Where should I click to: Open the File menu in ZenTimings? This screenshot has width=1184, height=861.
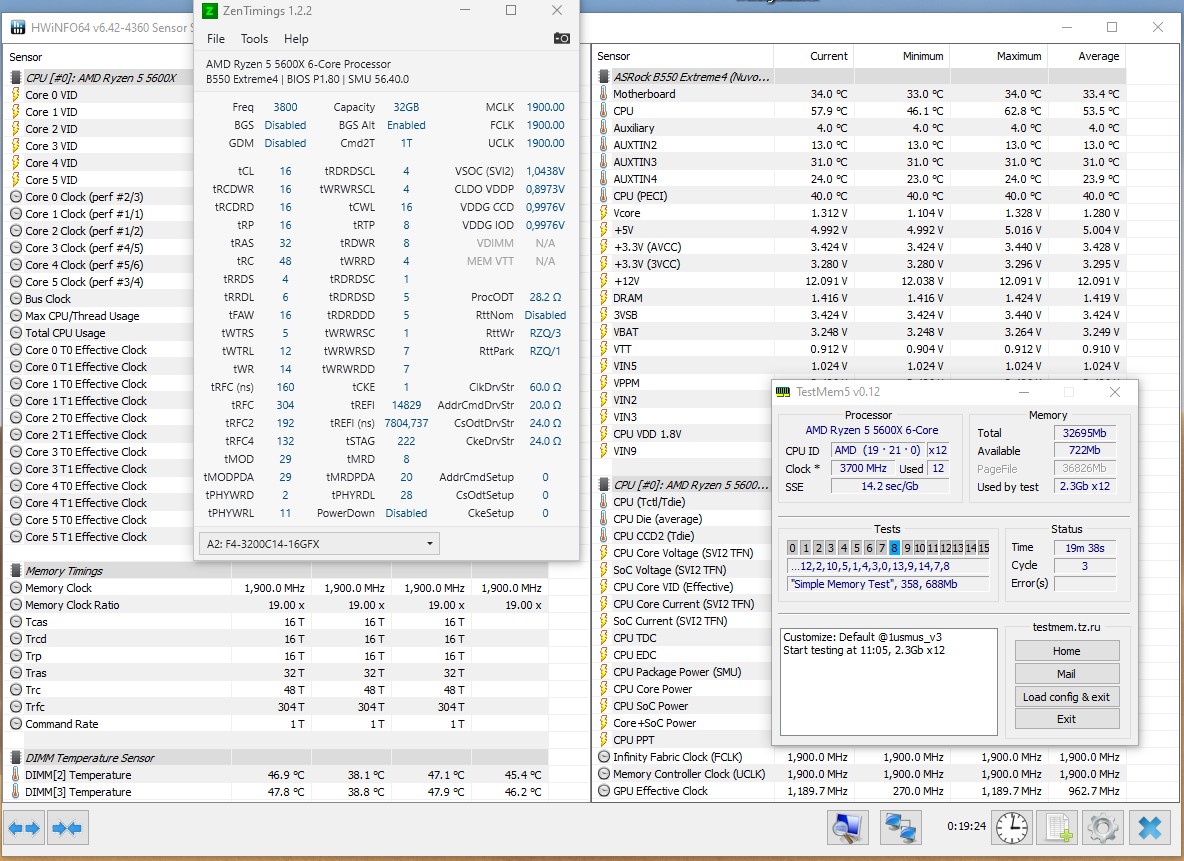(x=216, y=39)
